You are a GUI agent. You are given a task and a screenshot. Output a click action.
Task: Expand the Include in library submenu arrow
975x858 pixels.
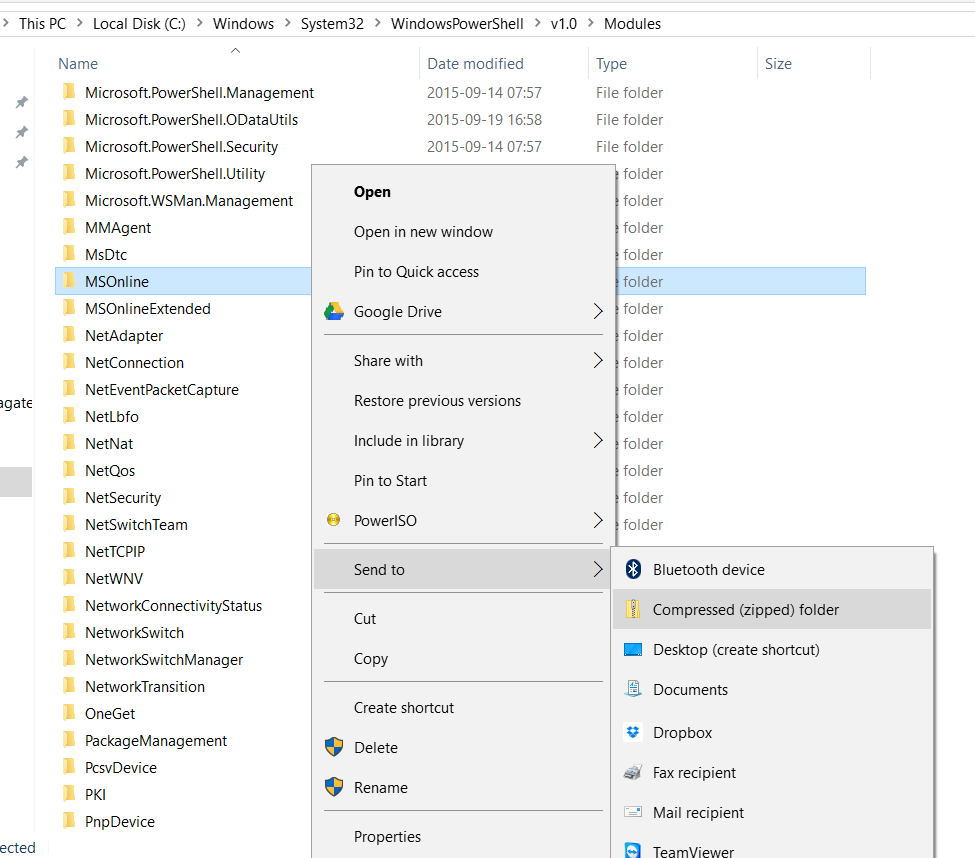[x=598, y=440]
